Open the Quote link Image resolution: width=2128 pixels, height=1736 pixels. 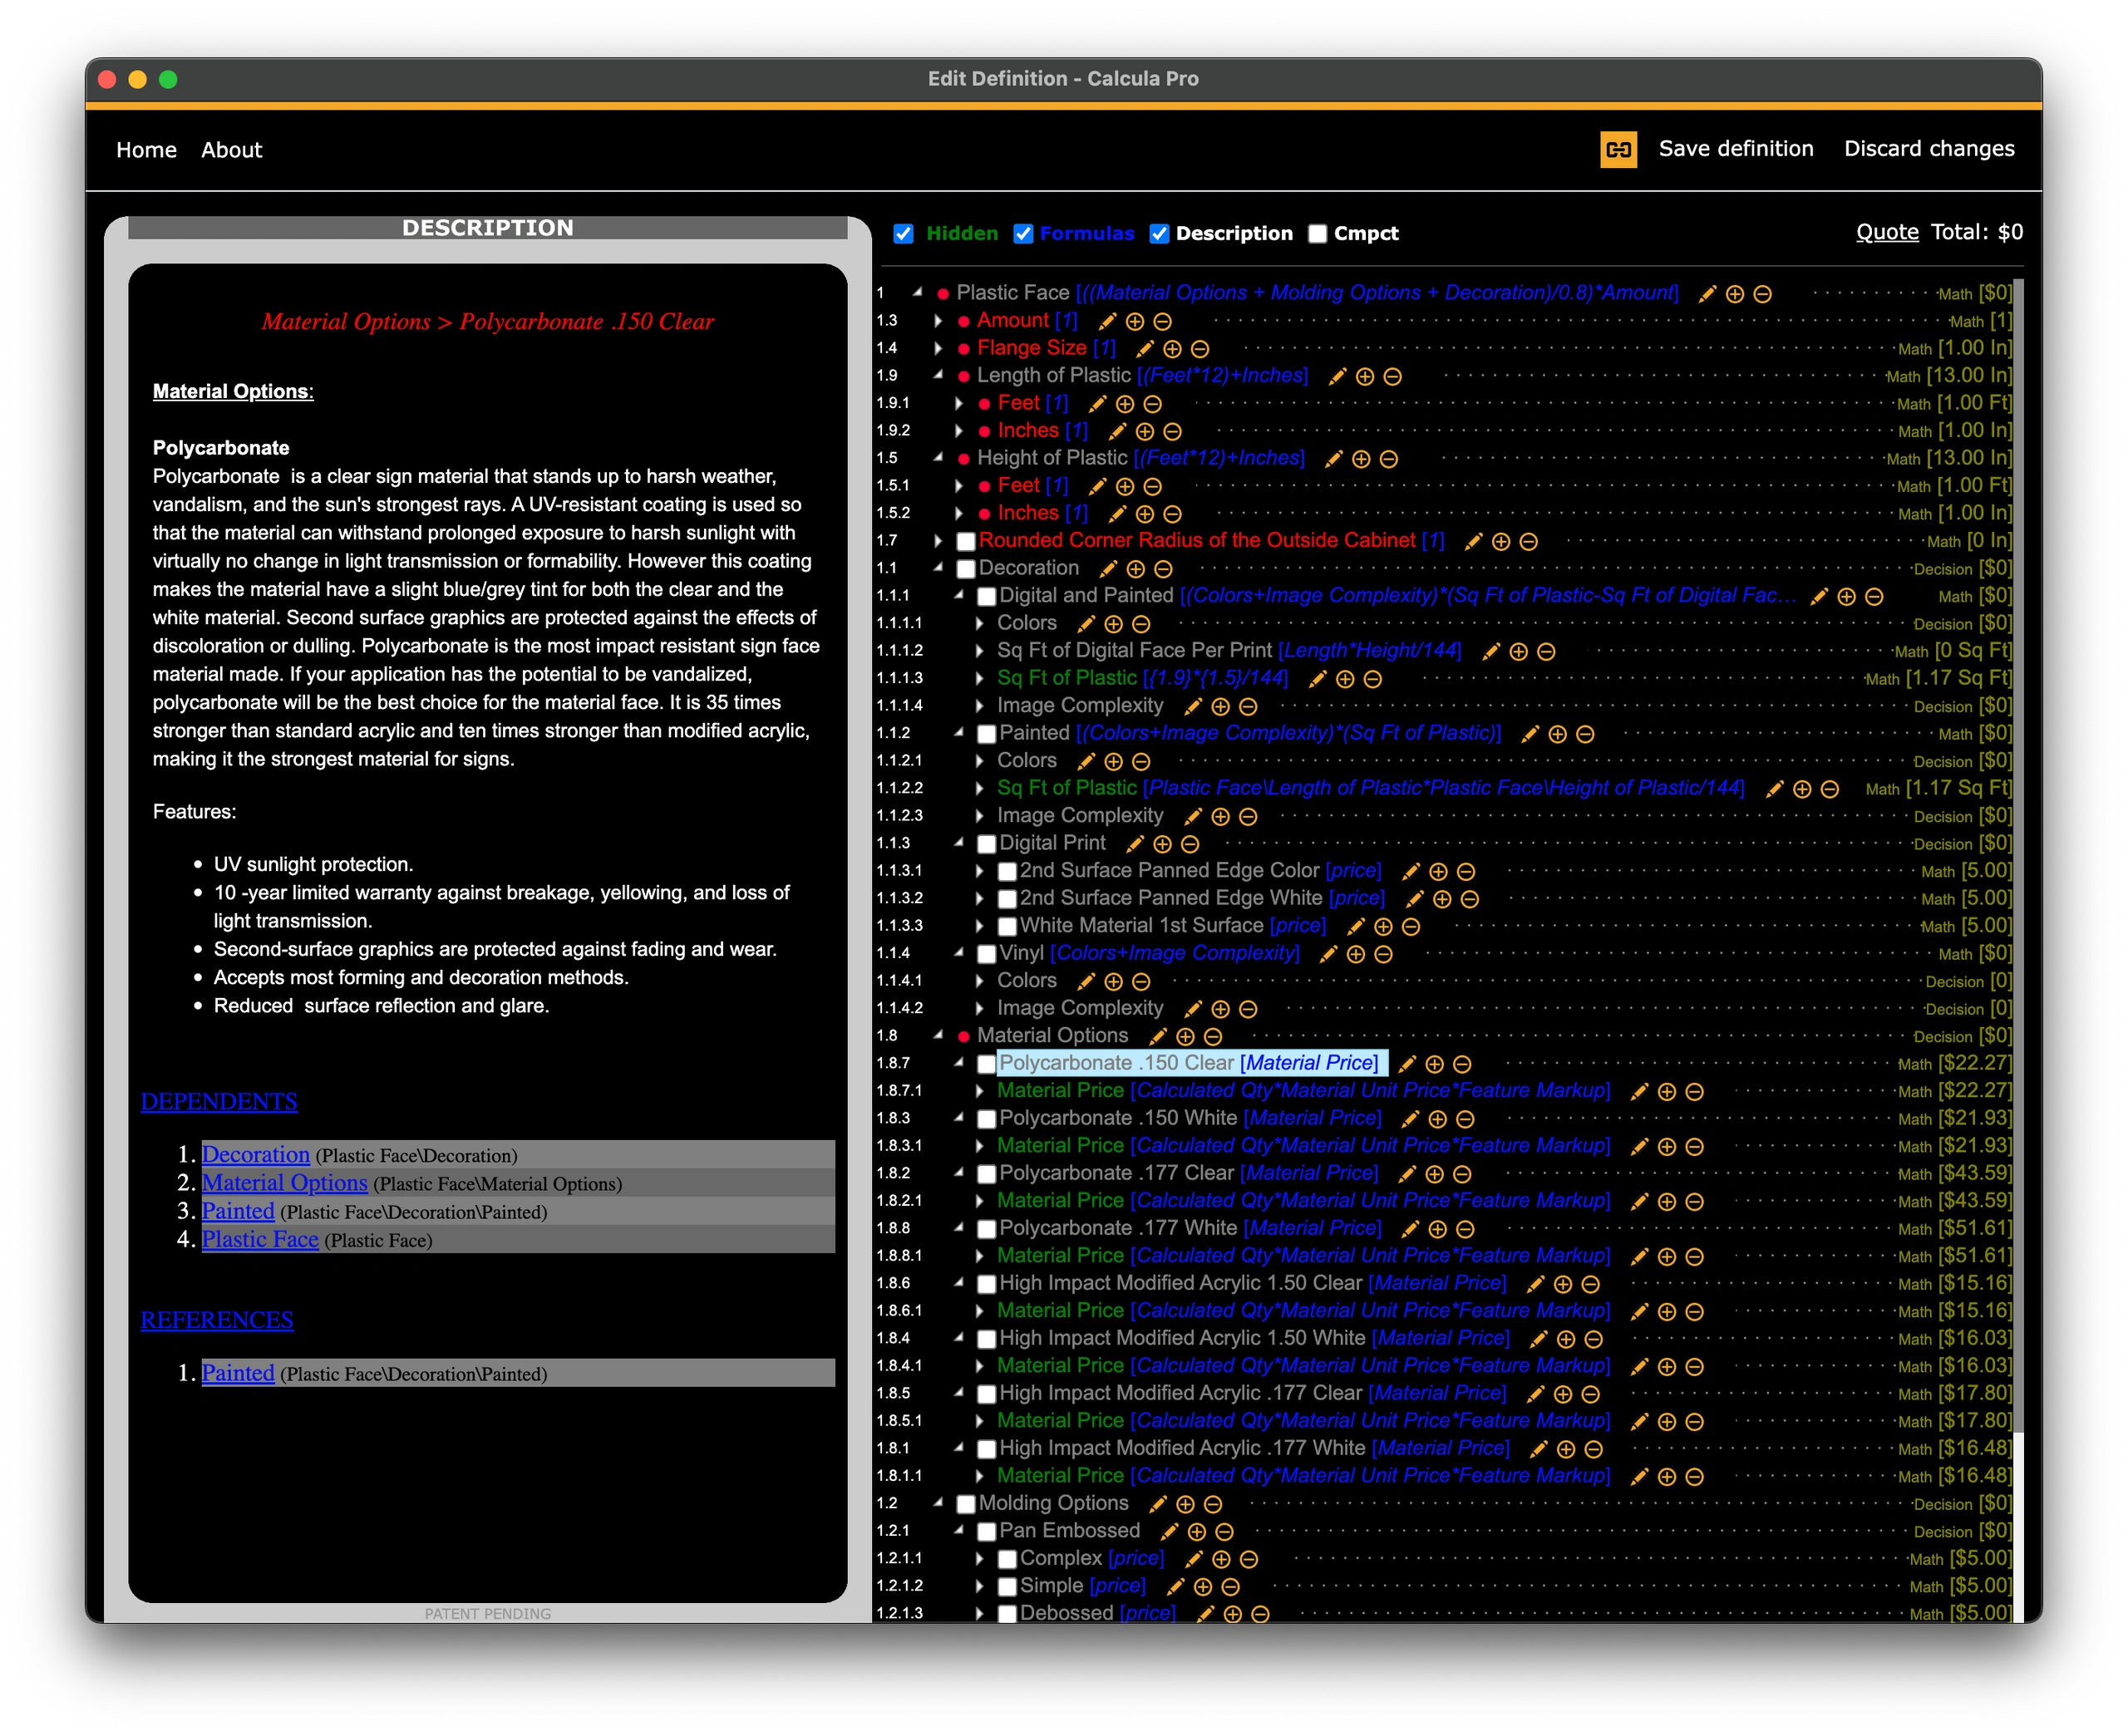(1886, 232)
